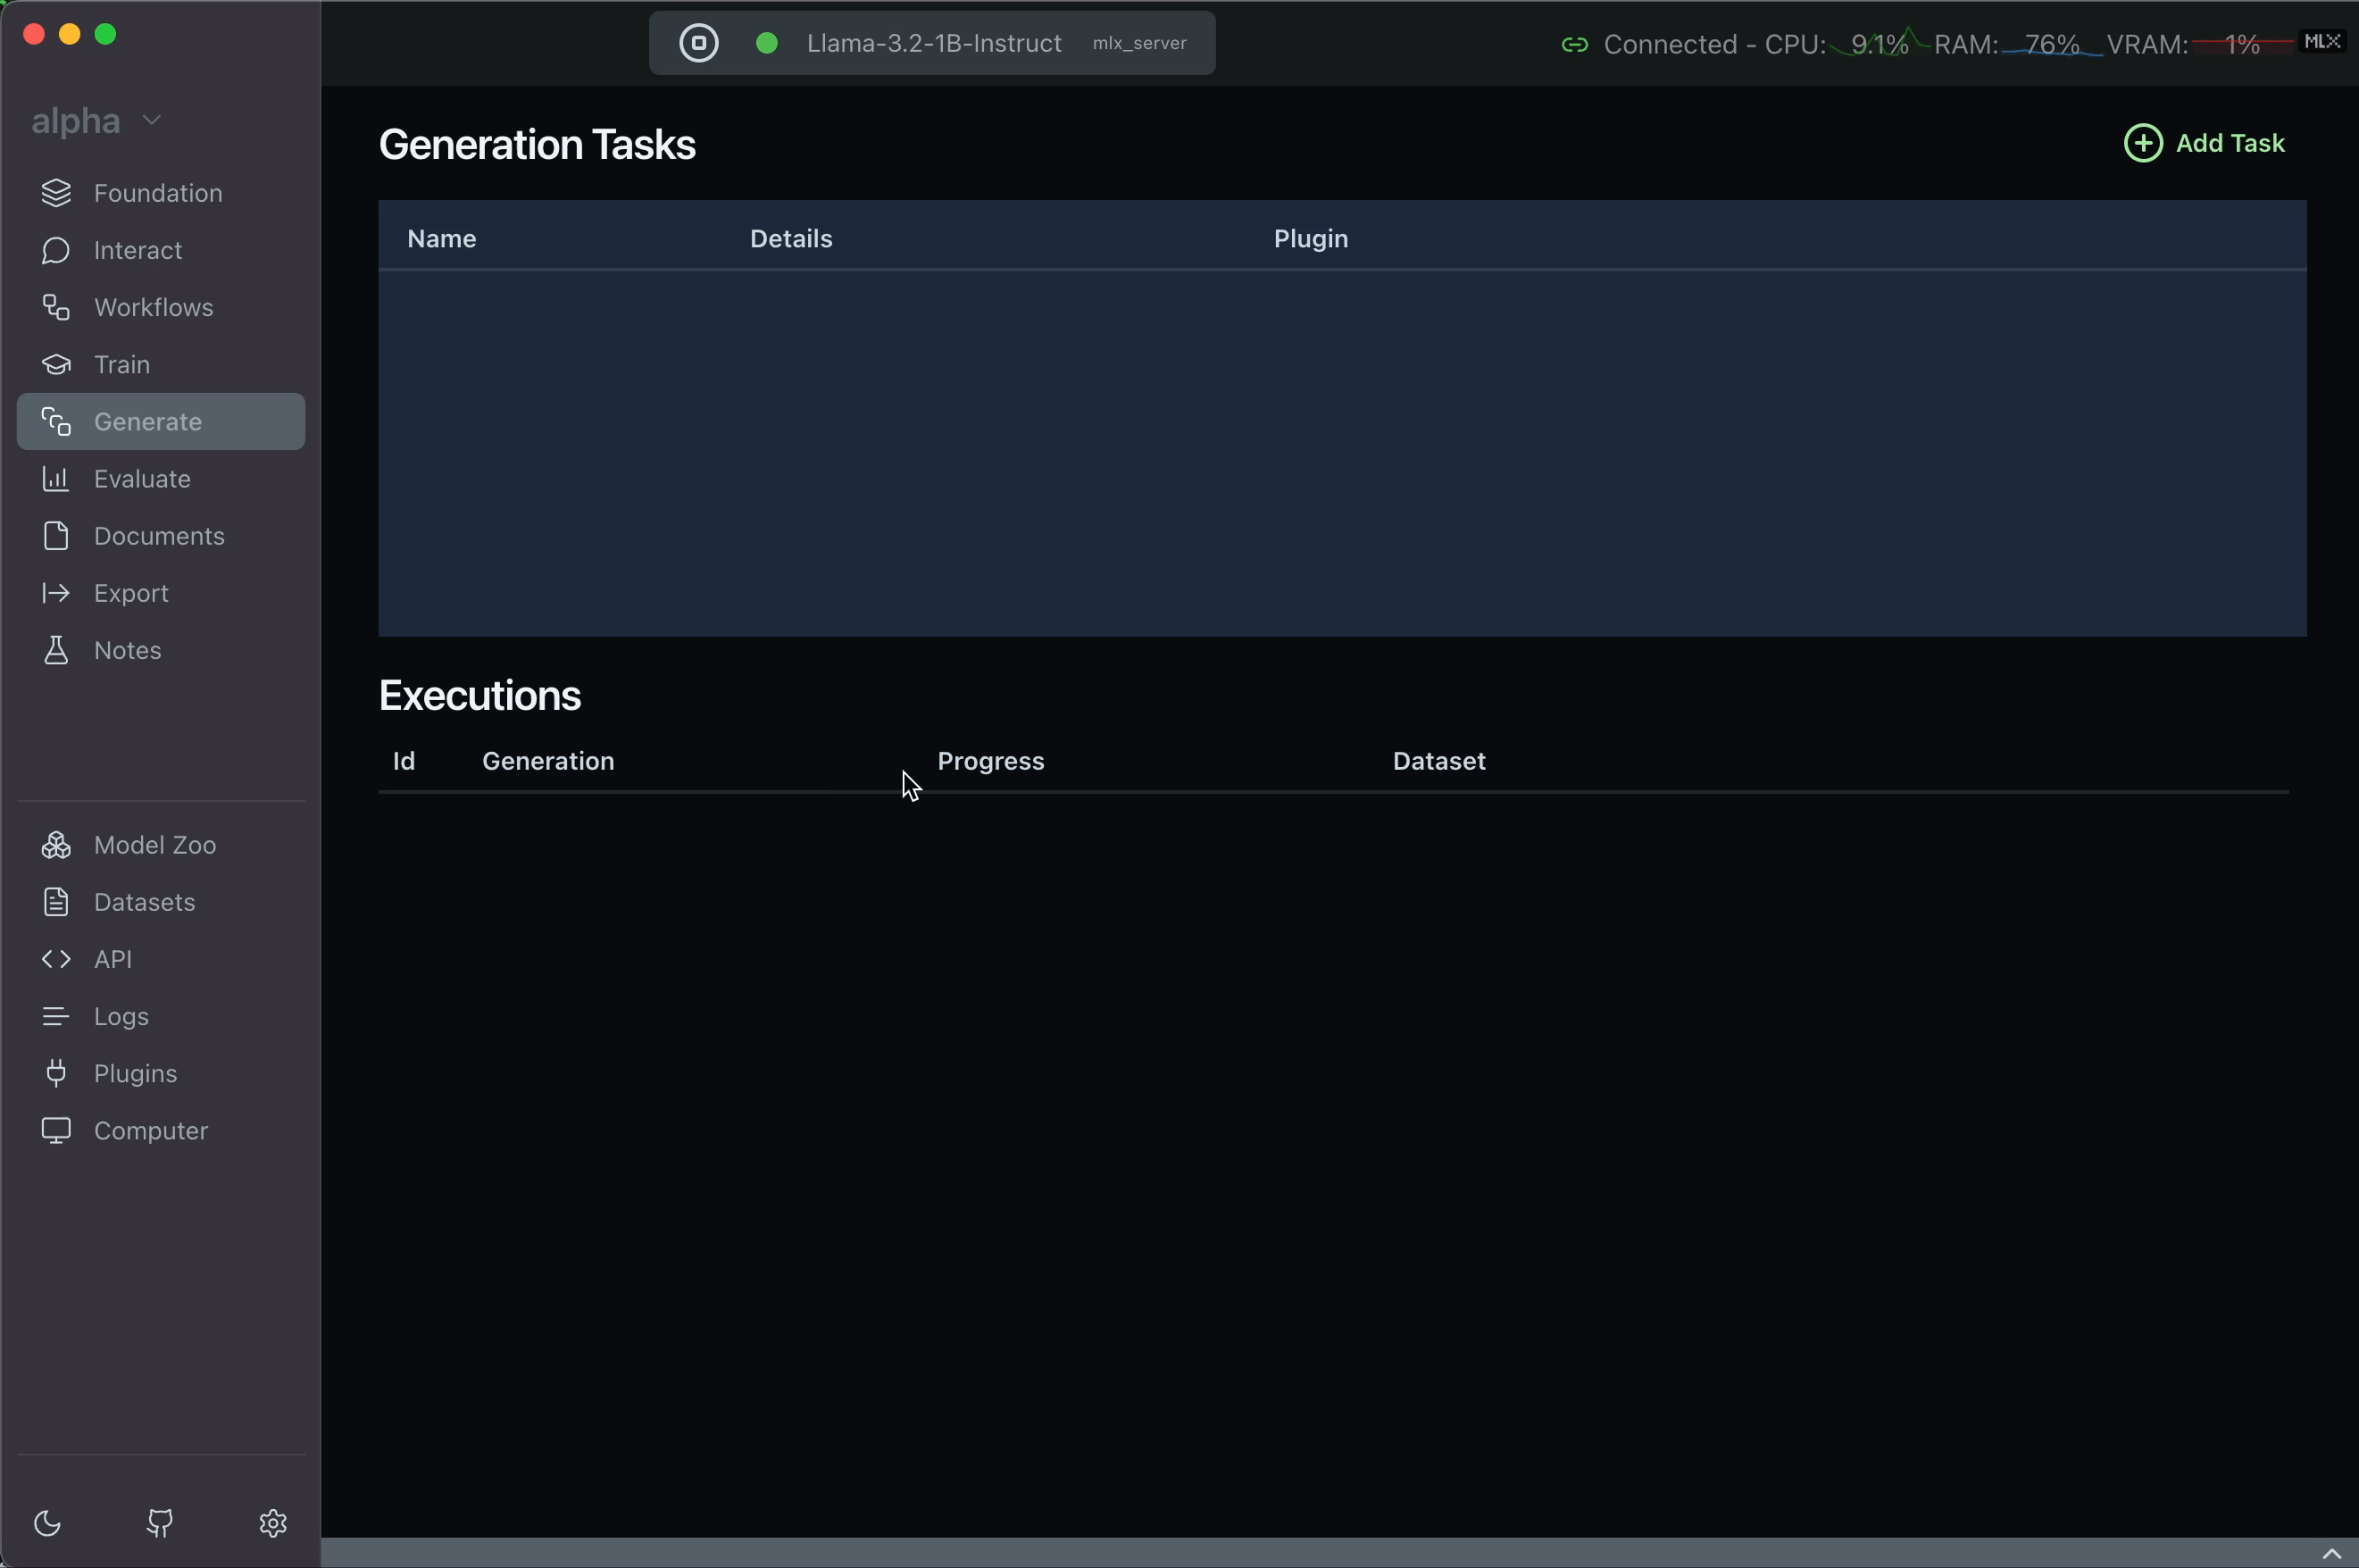Click the Add Task plus icon

click(2142, 143)
